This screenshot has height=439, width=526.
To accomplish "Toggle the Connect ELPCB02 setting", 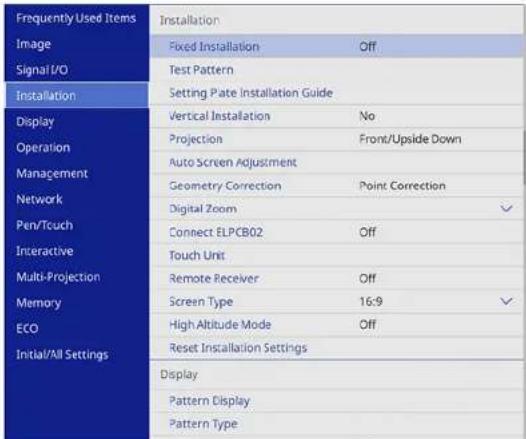I will pos(337,232).
